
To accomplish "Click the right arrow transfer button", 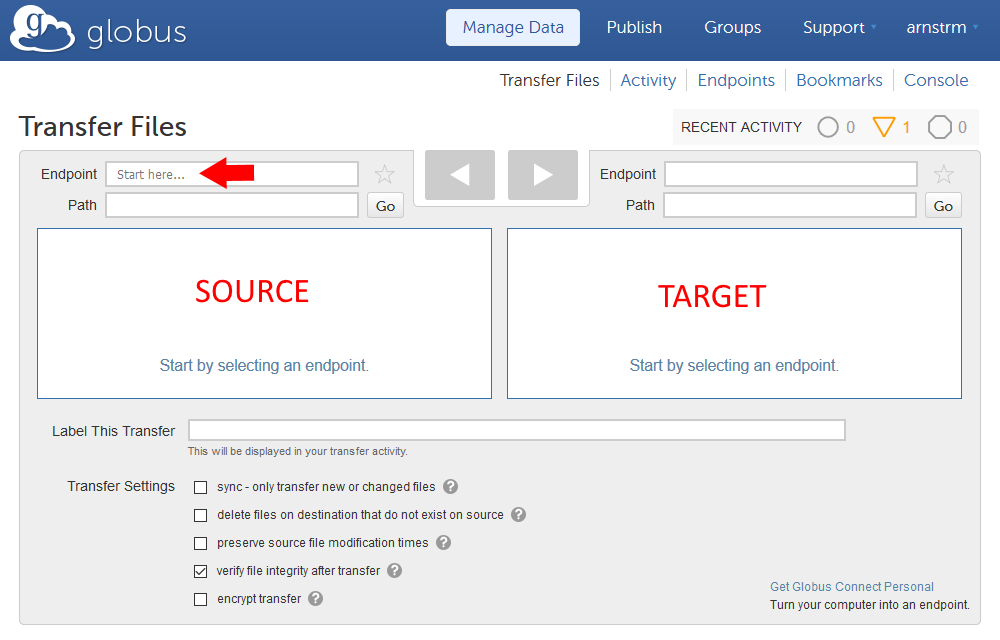I will tap(543, 175).
